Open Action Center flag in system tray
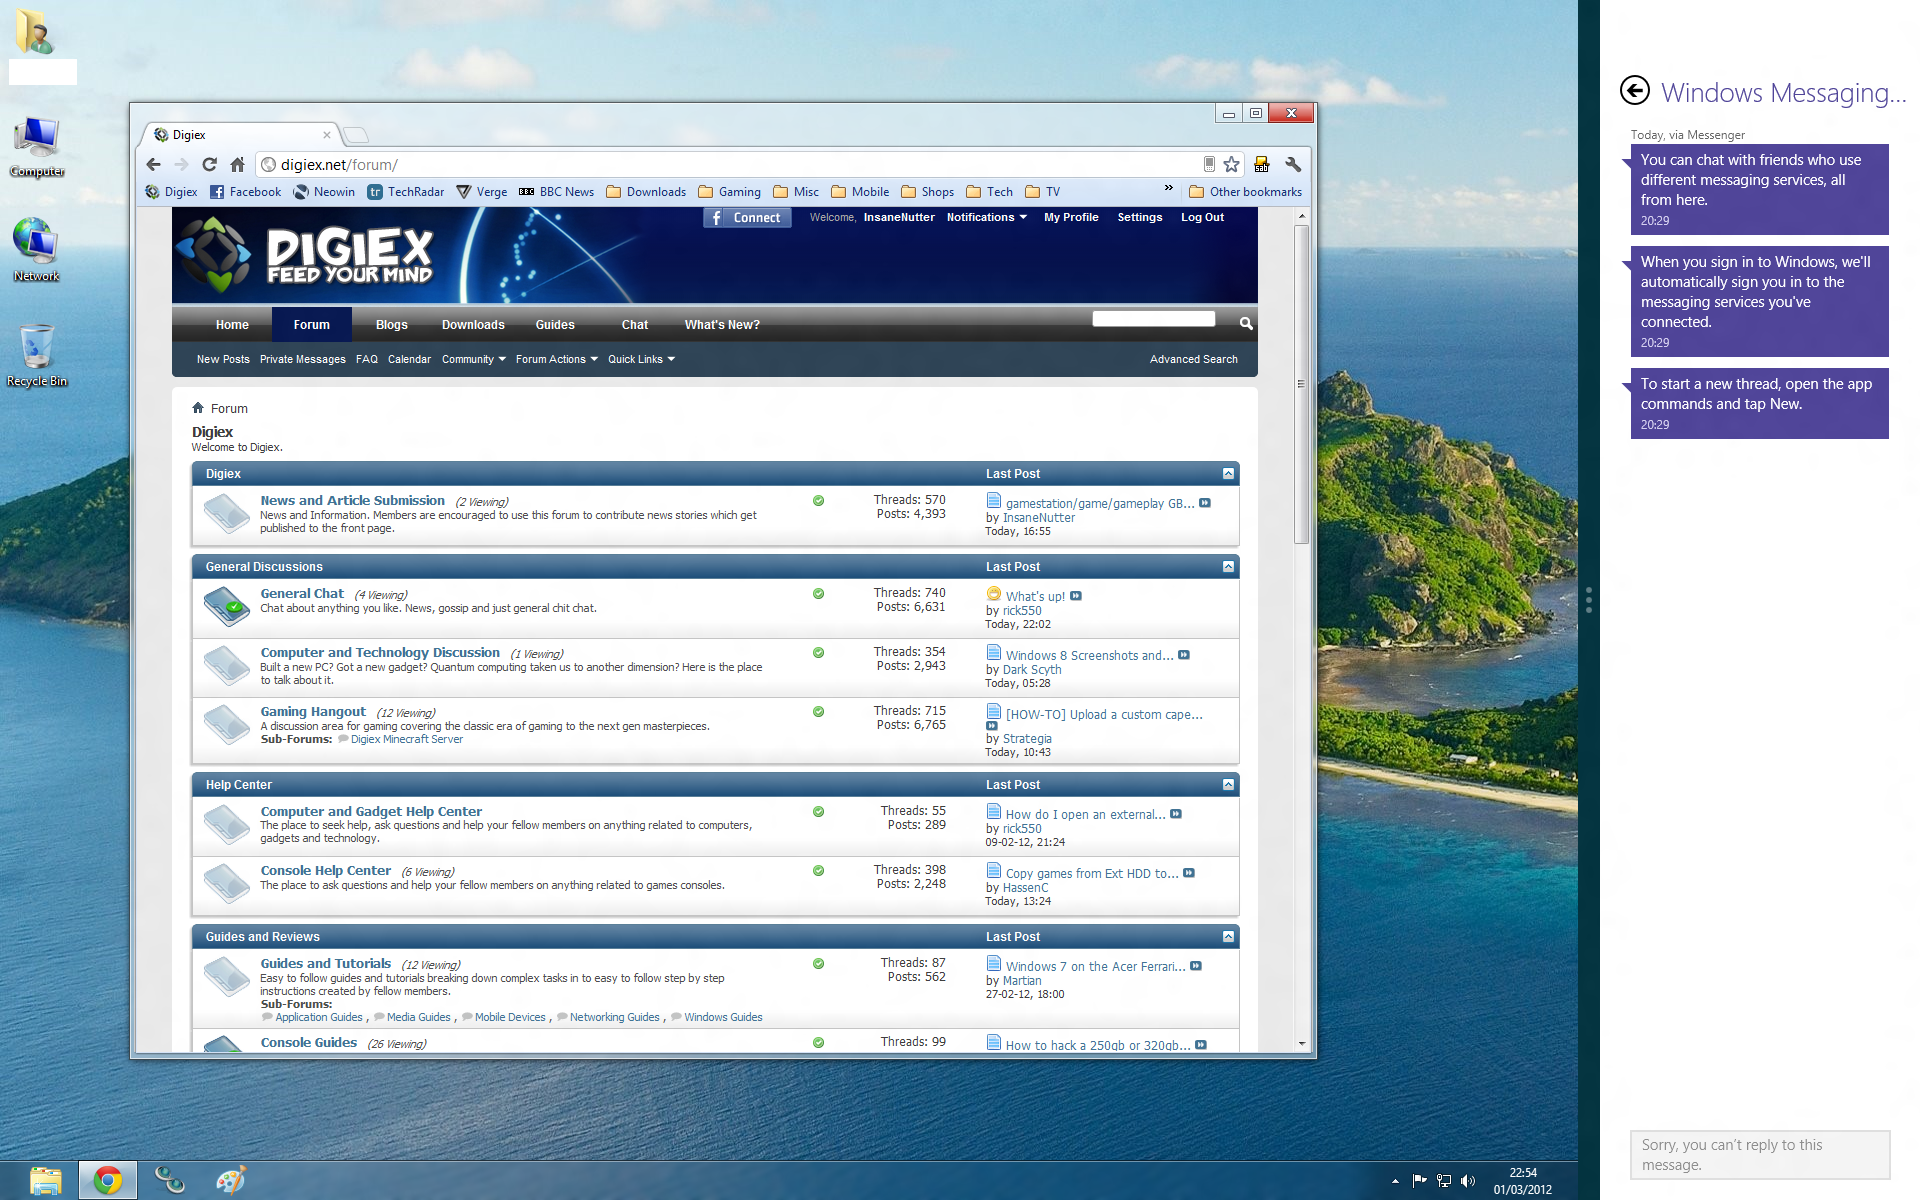 point(1419,1181)
